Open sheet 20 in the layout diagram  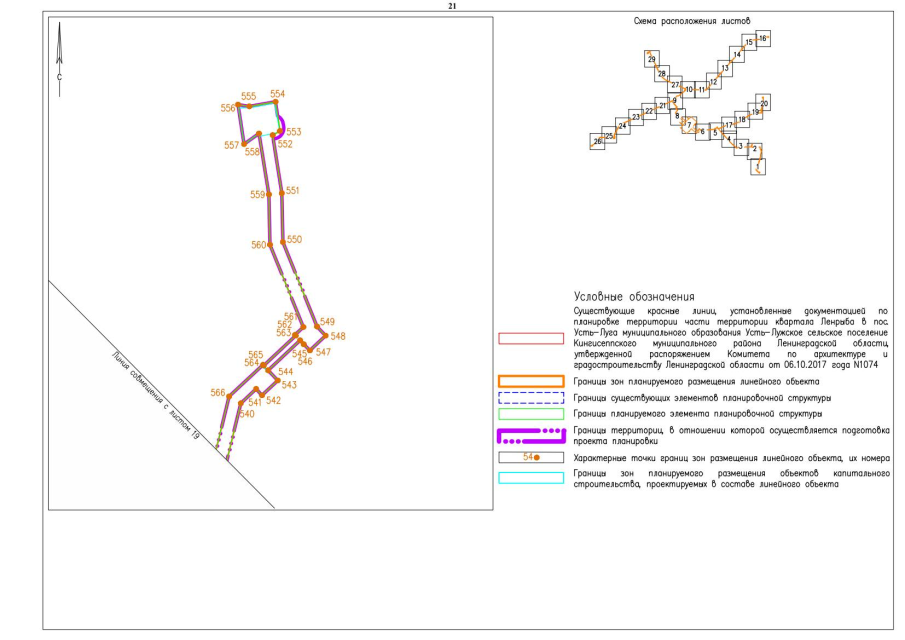coord(764,103)
